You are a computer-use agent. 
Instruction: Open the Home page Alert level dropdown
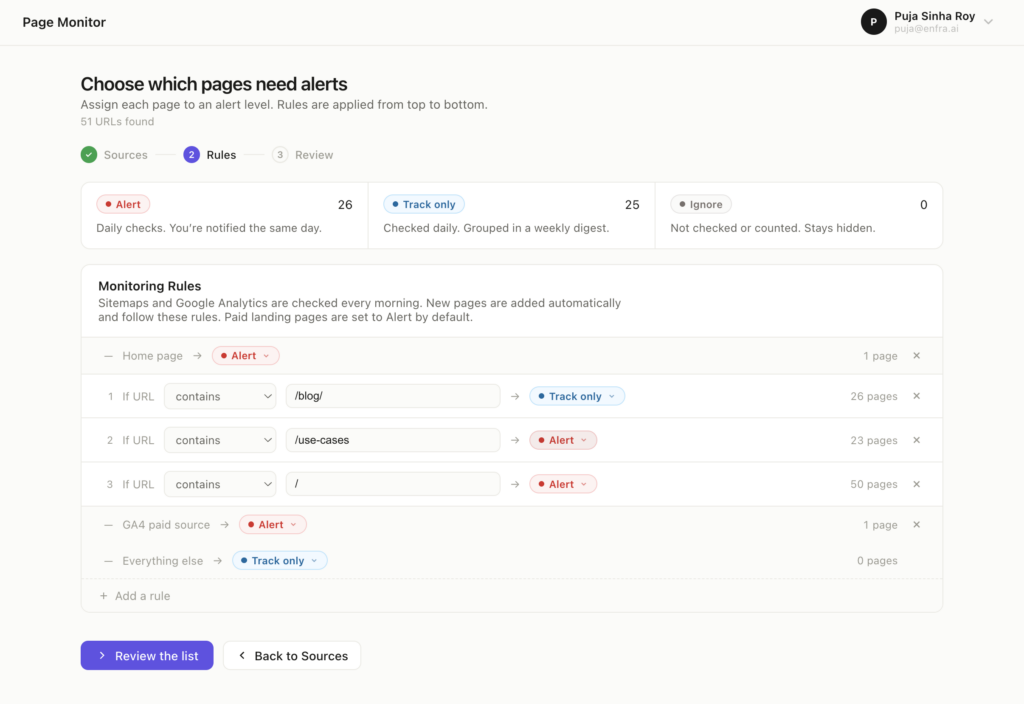pos(246,356)
